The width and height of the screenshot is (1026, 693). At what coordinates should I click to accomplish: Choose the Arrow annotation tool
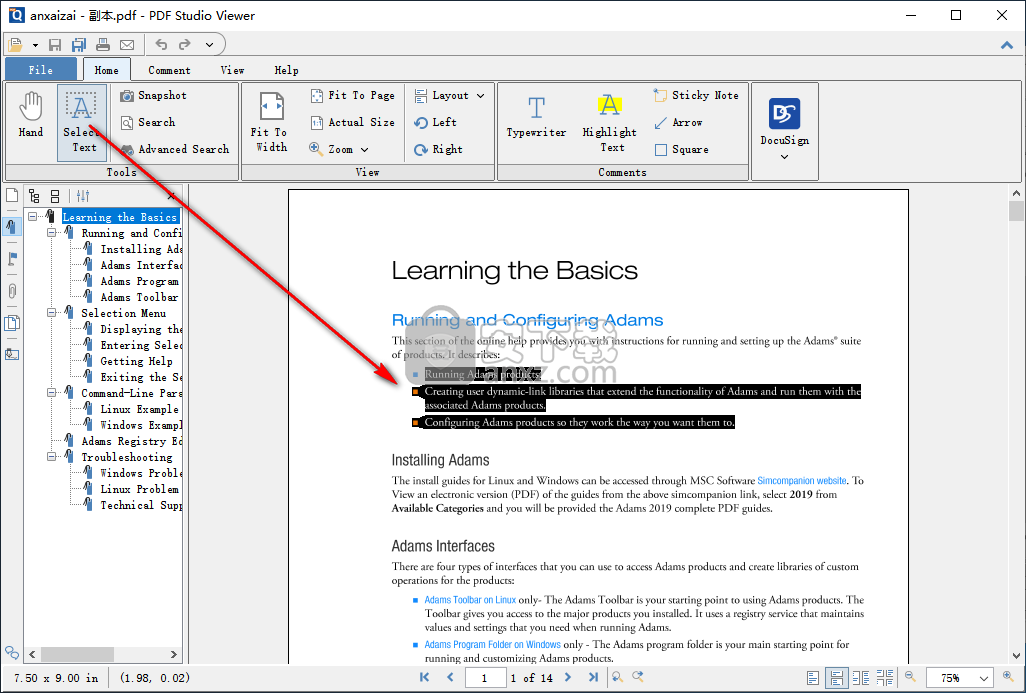click(678, 122)
